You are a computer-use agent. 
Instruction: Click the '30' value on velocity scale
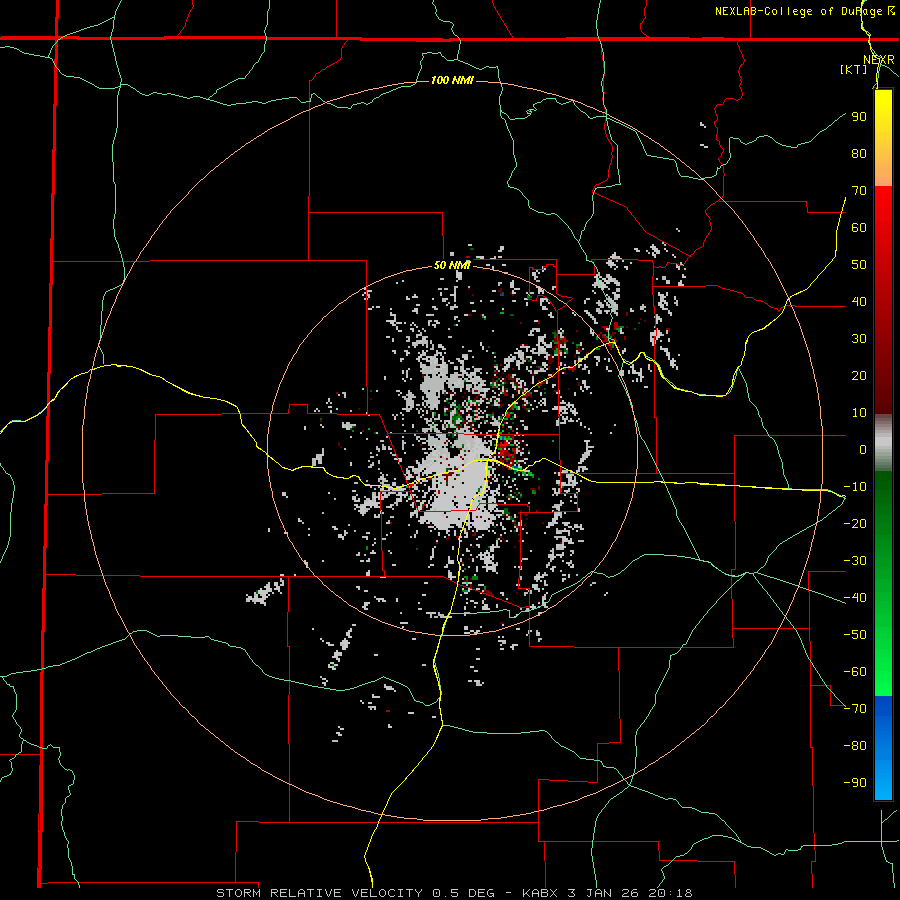pyautogui.click(x=859, y=339)
